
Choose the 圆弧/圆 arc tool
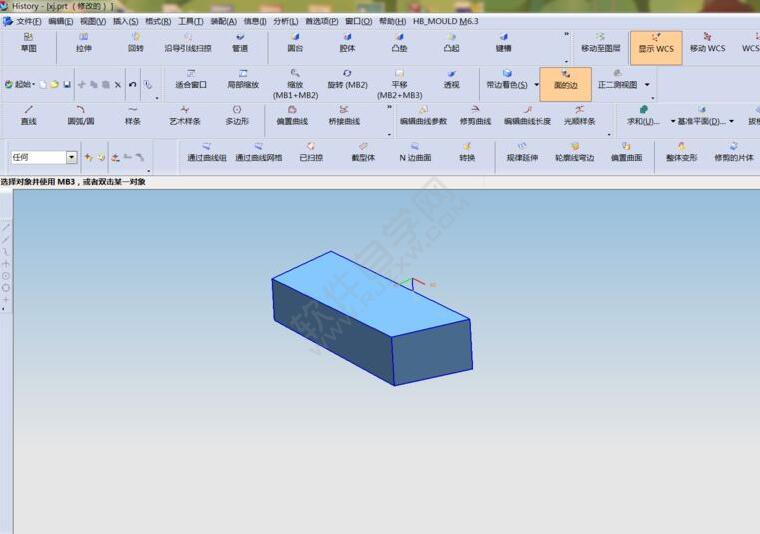click(x=80, y=115)
